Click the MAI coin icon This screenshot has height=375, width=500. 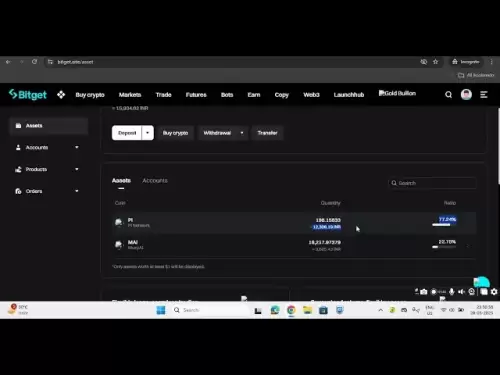pos(119,245)
